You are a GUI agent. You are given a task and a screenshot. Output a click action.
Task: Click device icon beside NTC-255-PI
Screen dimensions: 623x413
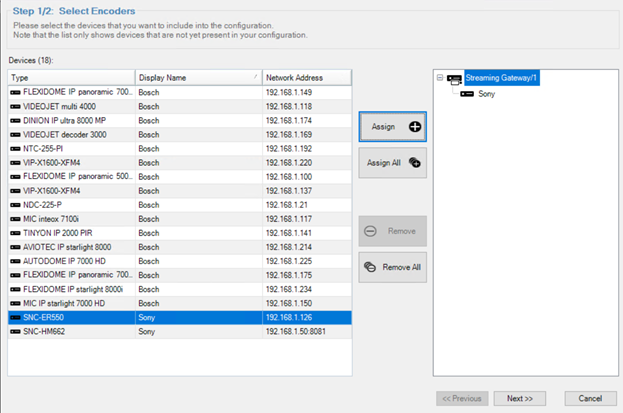(15, 148)
